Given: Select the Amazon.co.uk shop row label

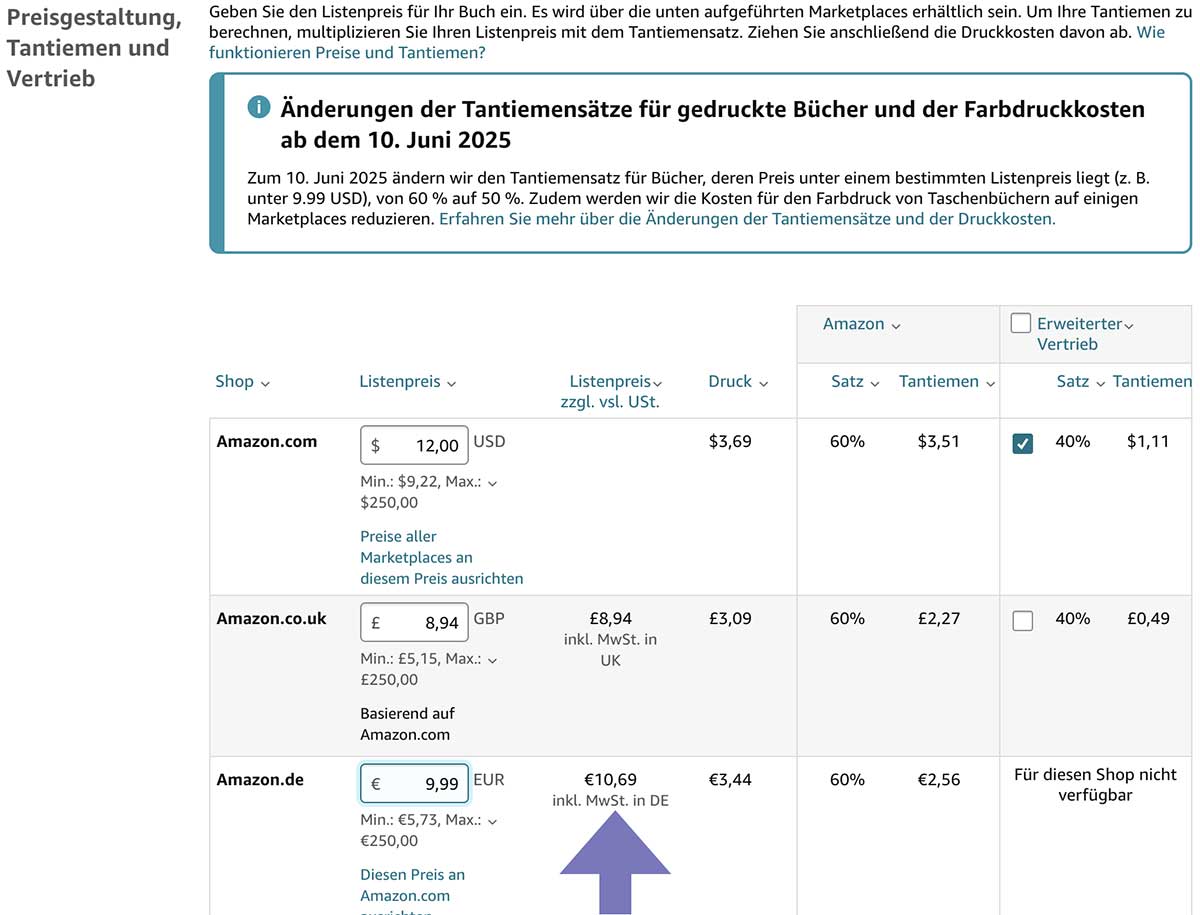Looking at the screenshot, I should [271, 618].
